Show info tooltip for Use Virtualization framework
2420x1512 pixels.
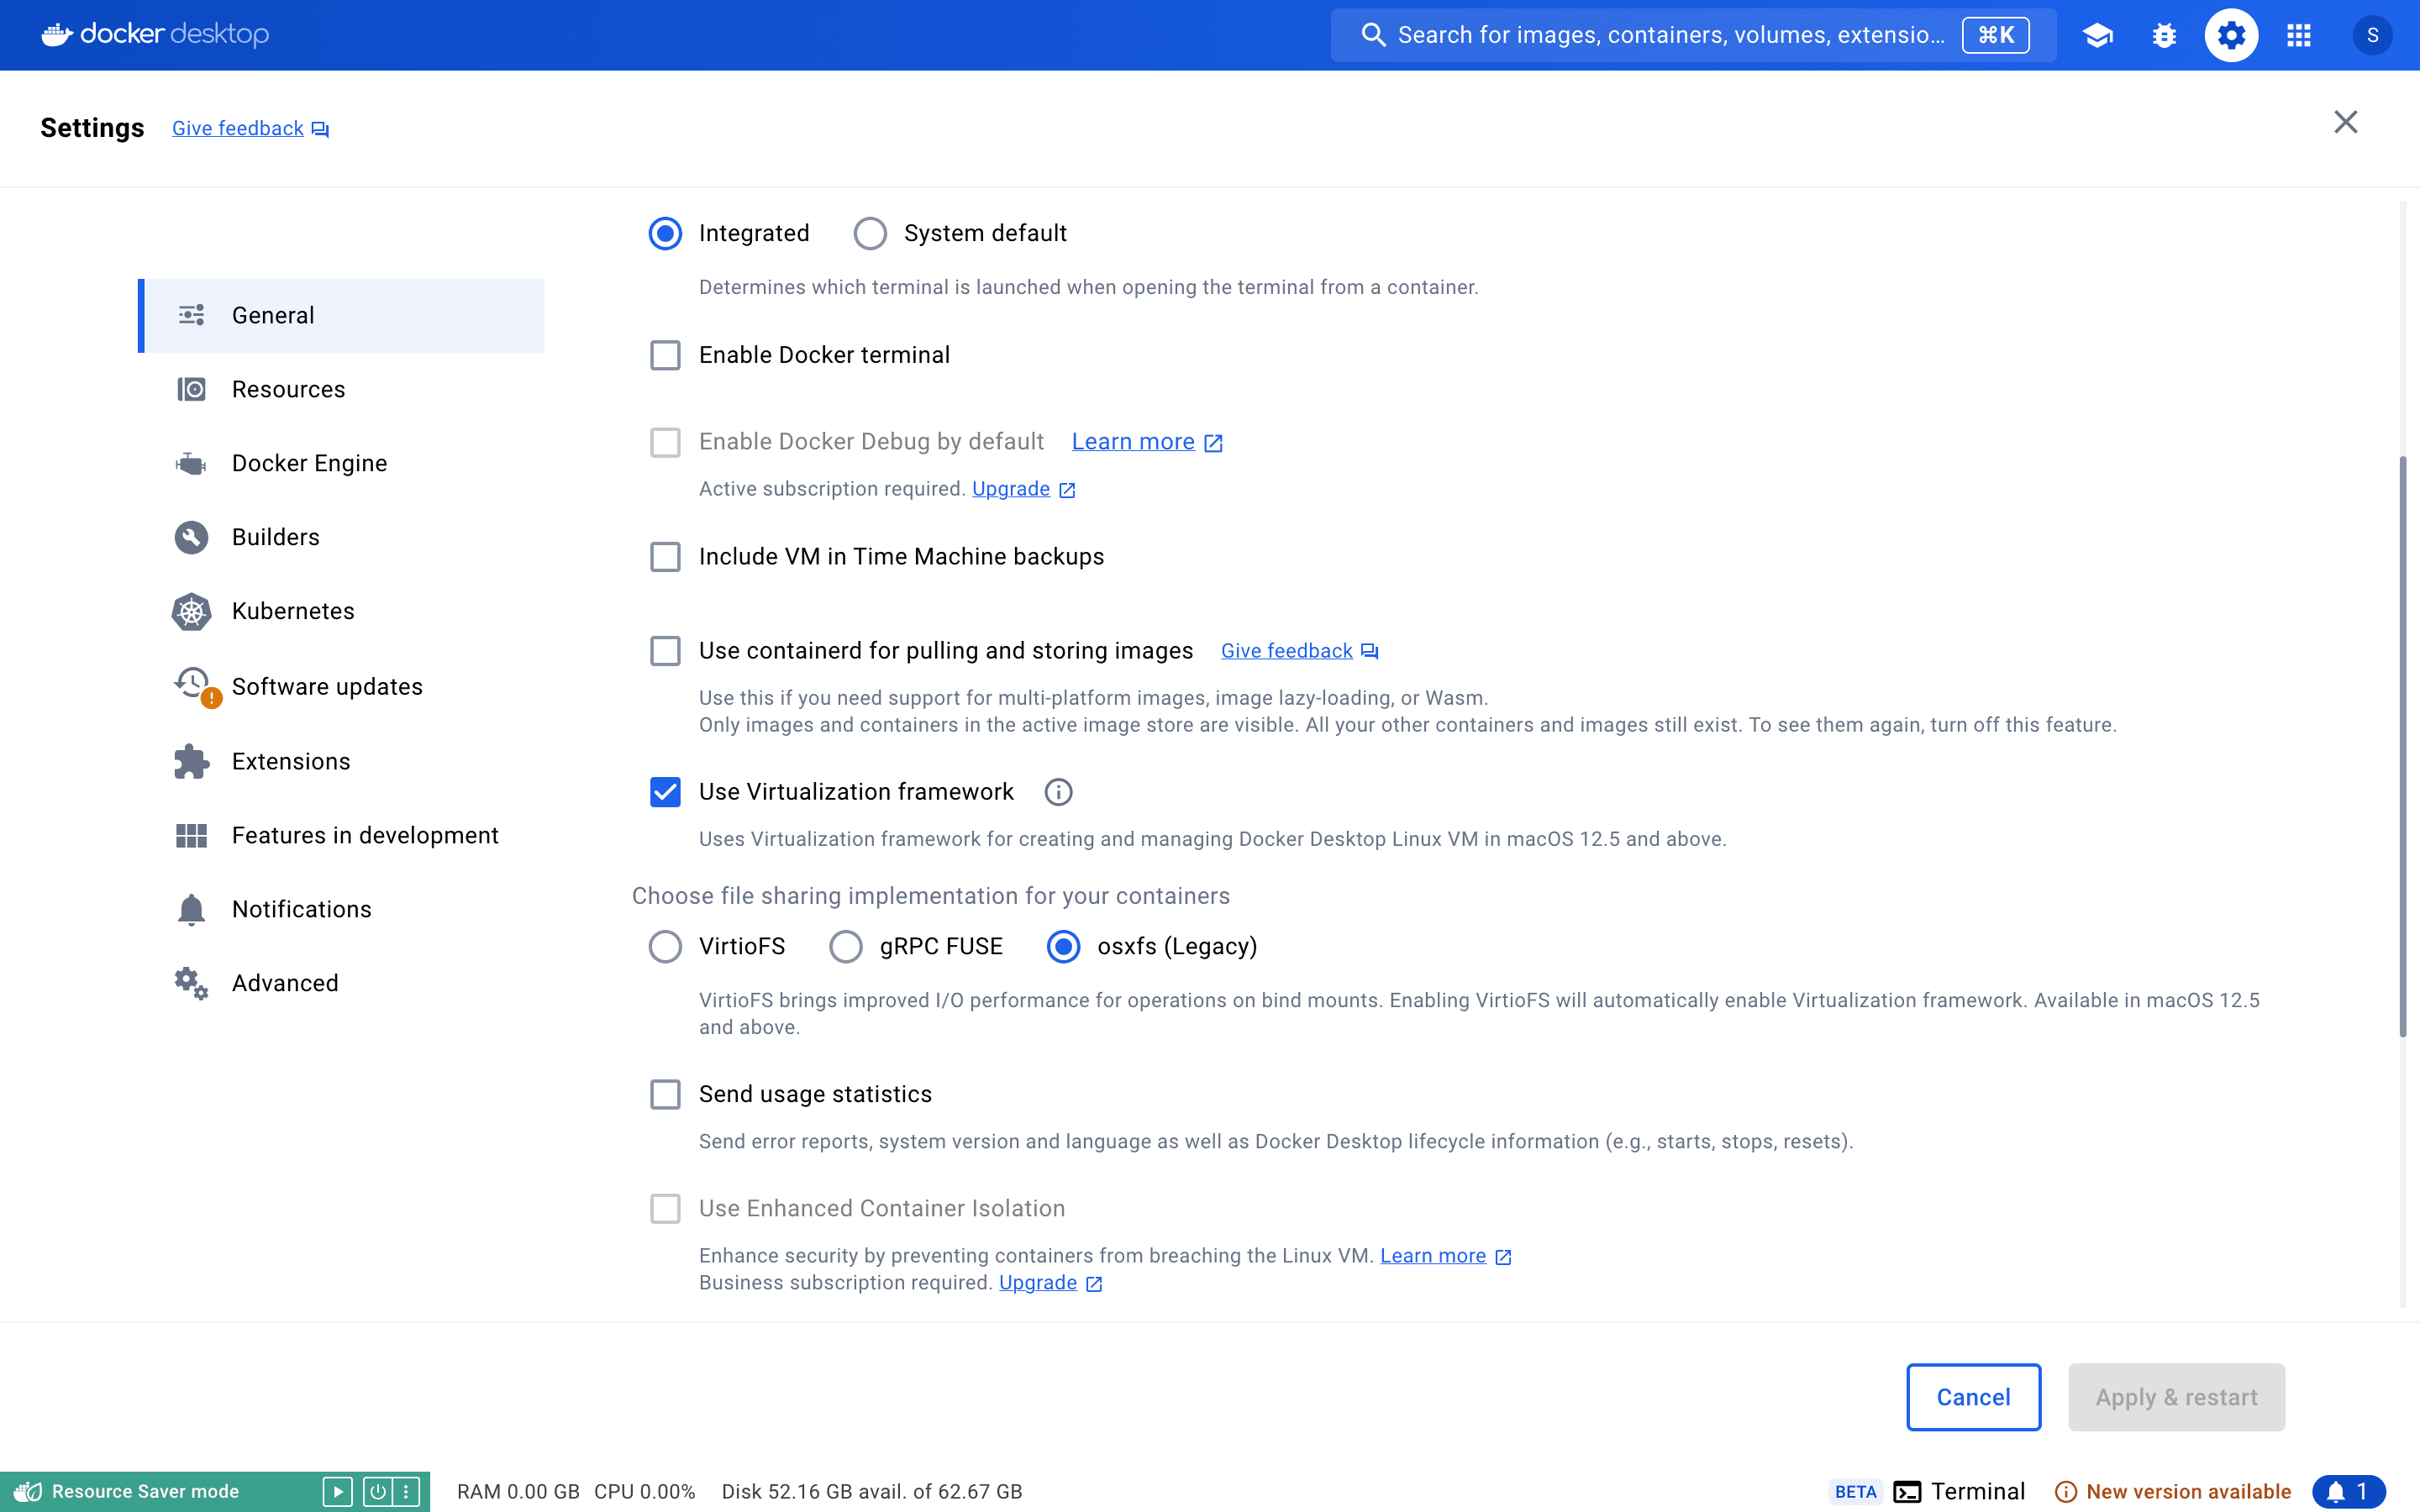1058,792
